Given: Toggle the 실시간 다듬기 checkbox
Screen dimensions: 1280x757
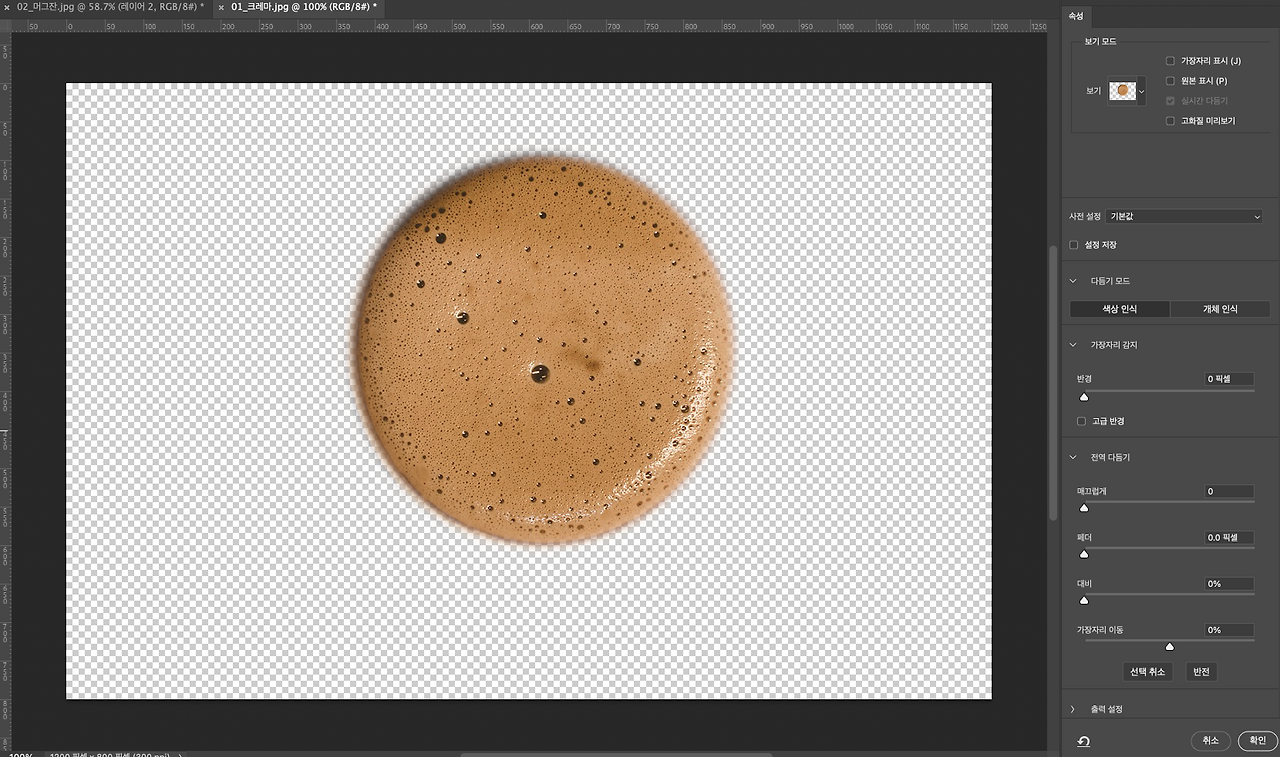Looking at the screenshot, I should point(1171,101).
